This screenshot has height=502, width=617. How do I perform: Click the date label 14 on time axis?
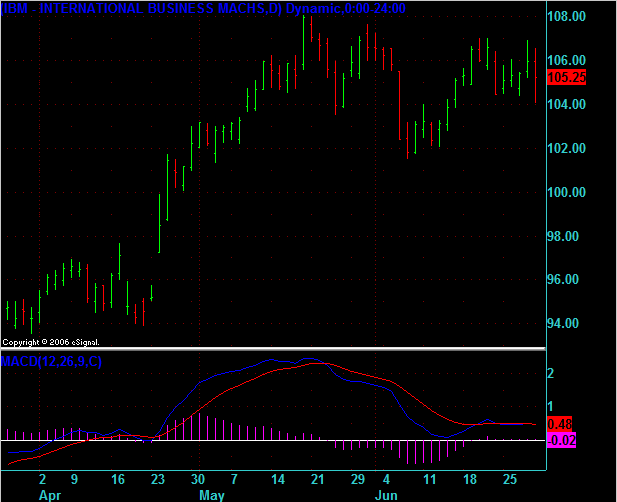tap(278, 479)
